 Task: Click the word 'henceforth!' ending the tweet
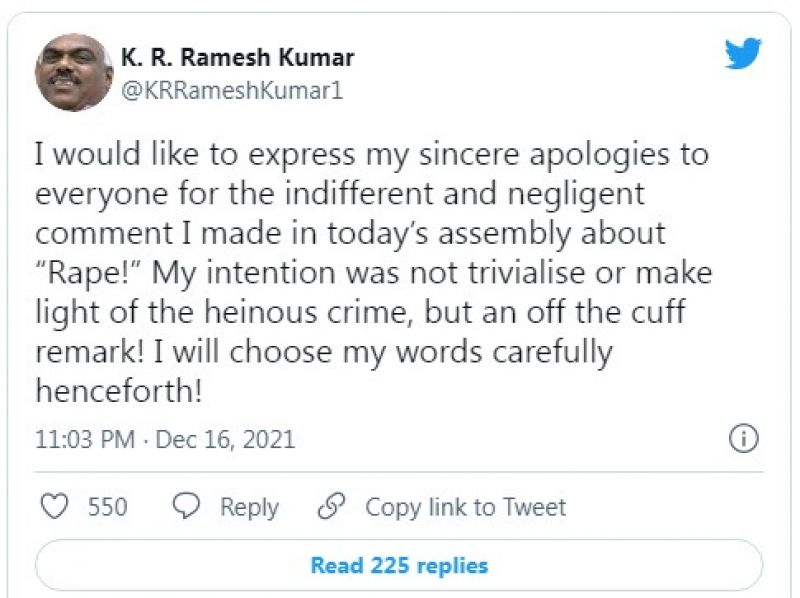click(119, 391)
